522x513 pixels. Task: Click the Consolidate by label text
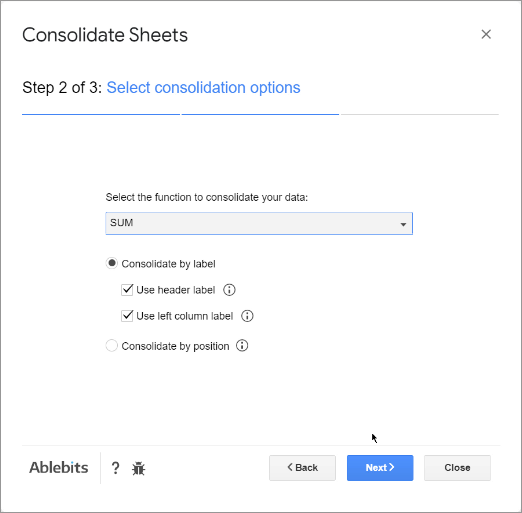pyautogui.click(x=168, y=264)
